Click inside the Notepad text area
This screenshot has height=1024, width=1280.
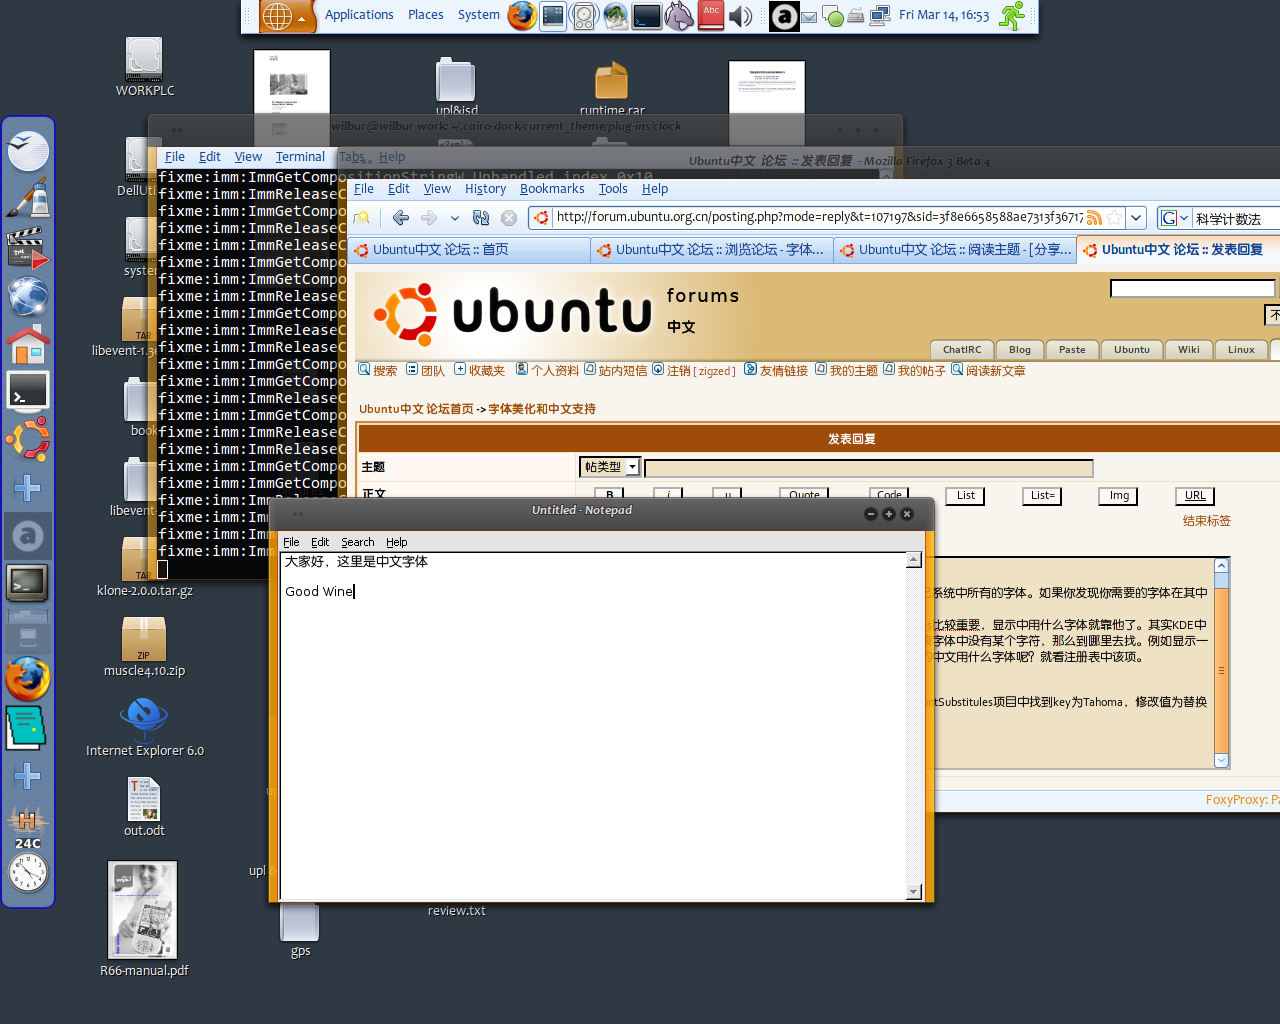pyautogui.click(x=593, y=725)
